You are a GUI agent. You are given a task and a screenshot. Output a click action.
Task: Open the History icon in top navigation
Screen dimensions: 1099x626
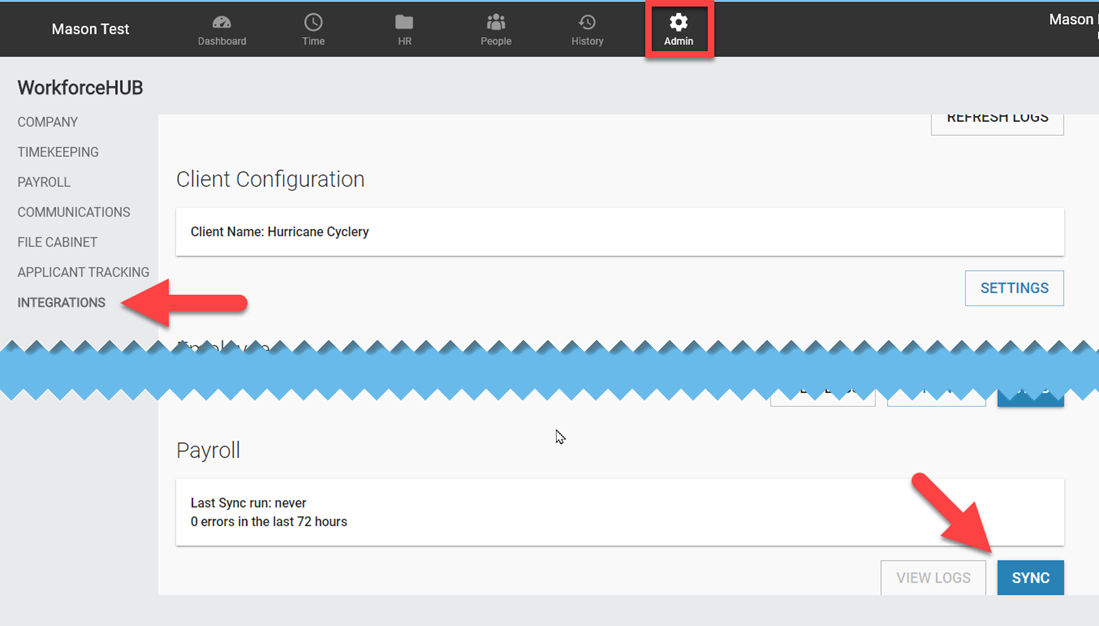coord(587,23)
